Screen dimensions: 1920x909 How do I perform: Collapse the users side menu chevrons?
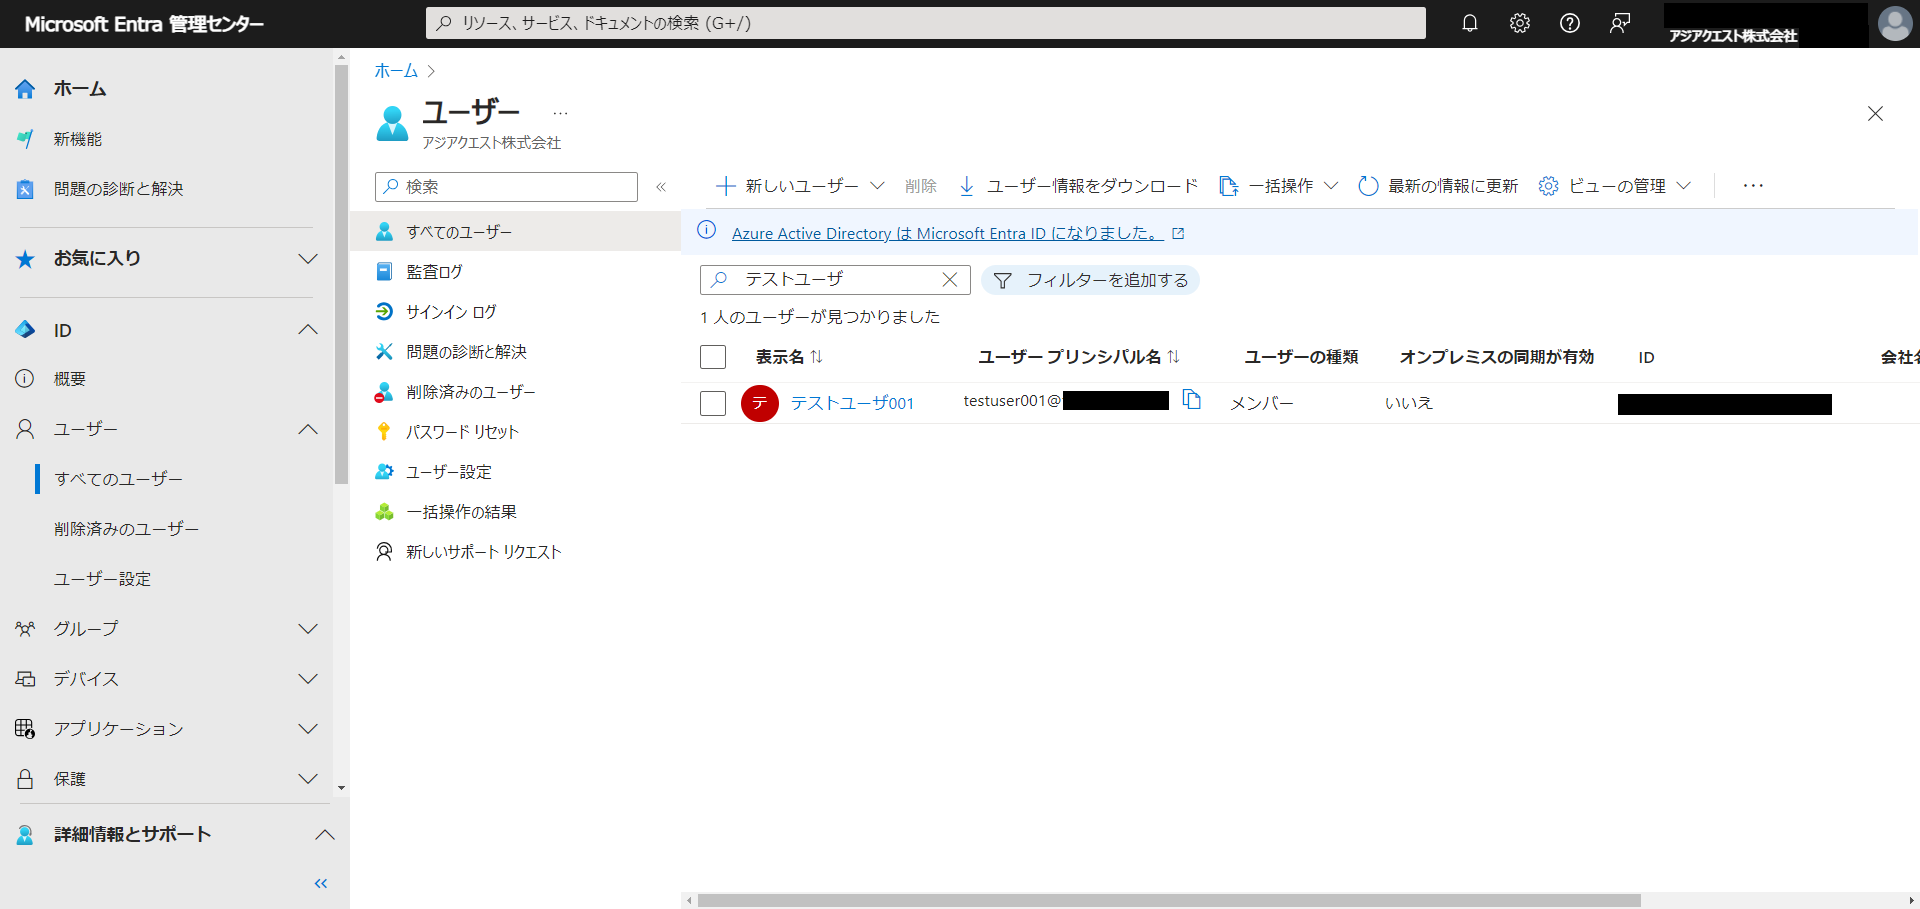(x=661, y=187)
